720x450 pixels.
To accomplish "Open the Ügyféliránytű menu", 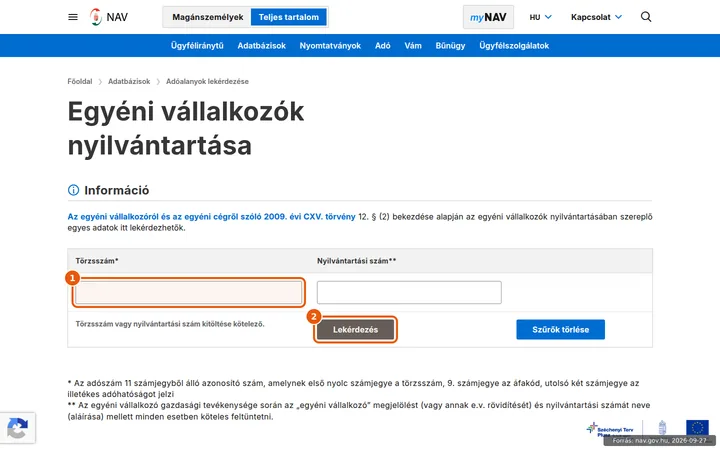I will pyautogui.click(x=197, y=45).
